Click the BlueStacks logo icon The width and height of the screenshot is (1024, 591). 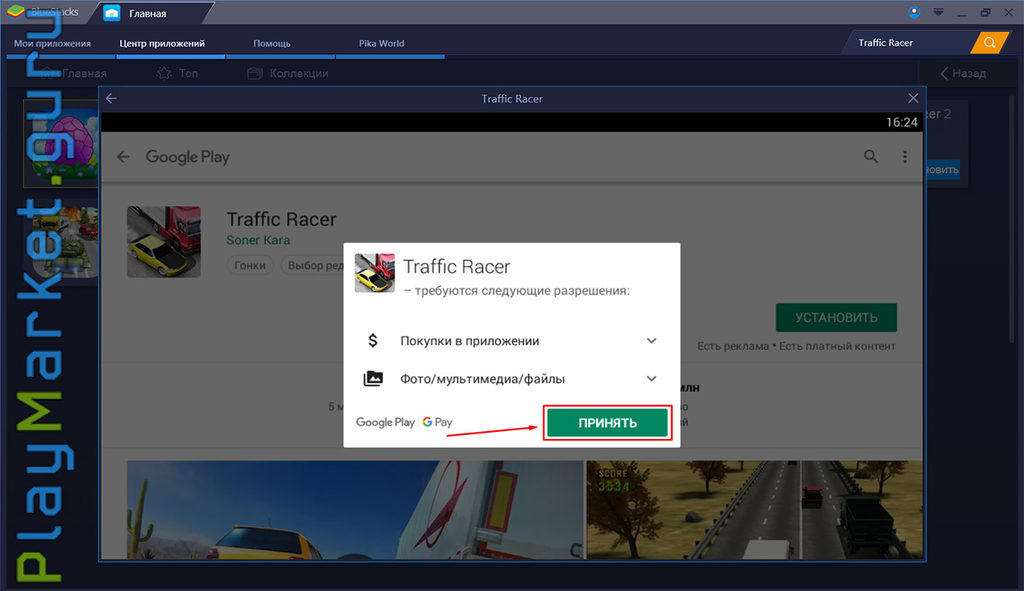[x=16, y=11]
